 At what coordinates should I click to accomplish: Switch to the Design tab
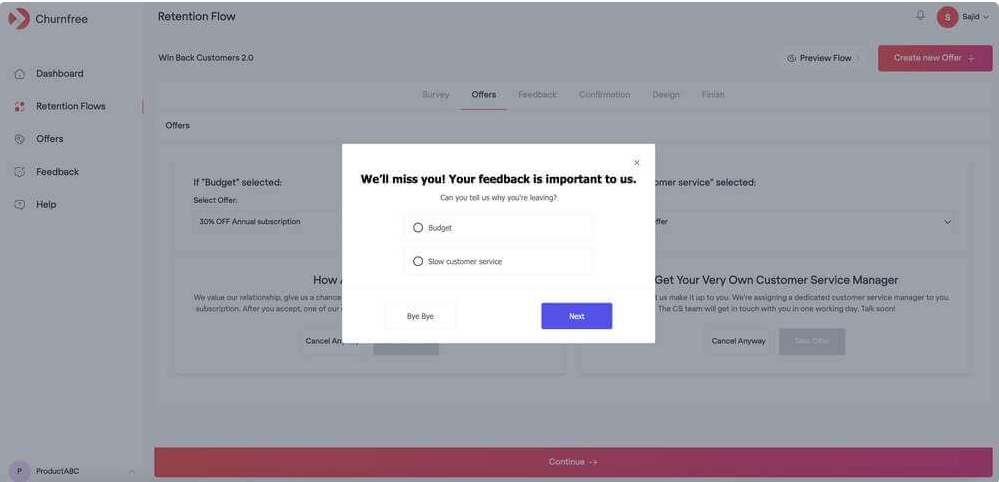coord(665,95)
